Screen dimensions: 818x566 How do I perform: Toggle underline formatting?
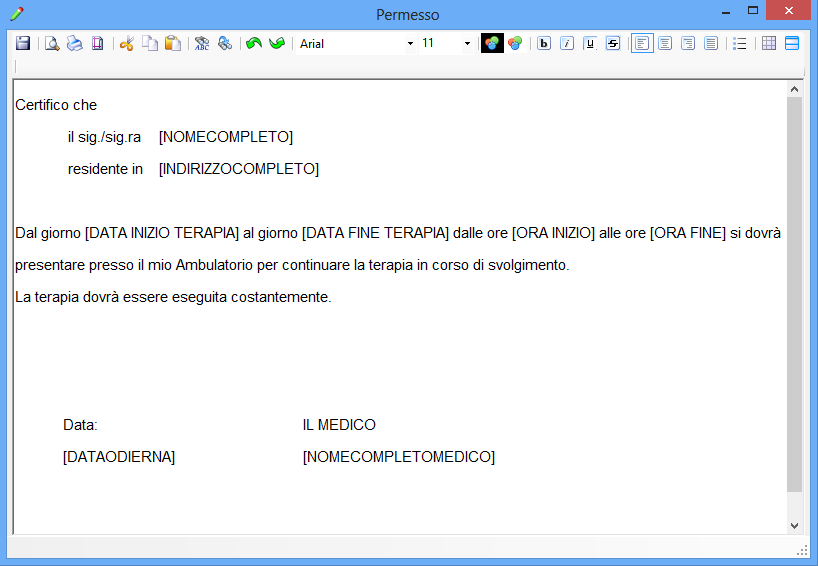(x=590, y=43)
